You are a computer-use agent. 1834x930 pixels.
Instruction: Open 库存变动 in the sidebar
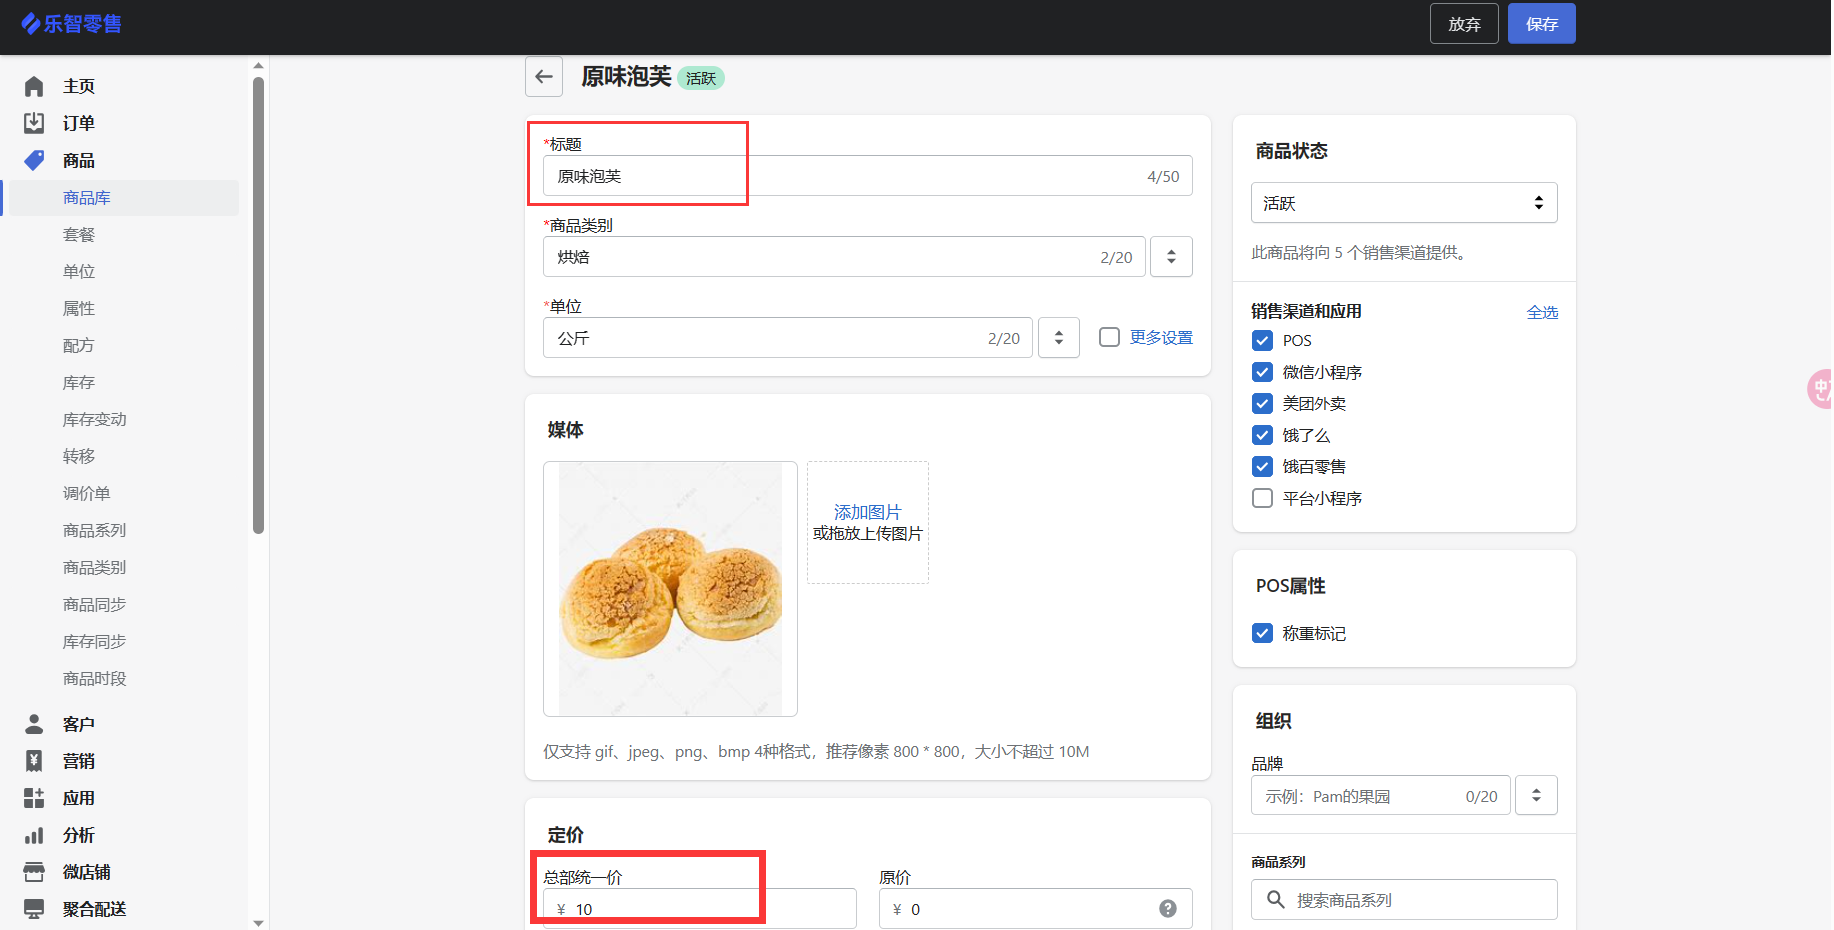(x=95, y=420)
